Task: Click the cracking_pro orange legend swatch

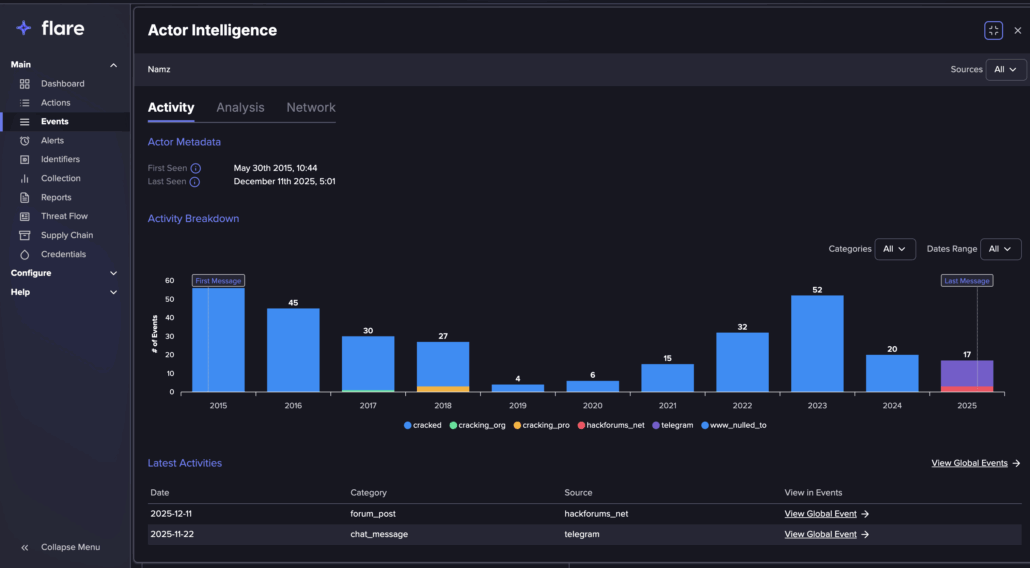Action: tap(518, 426)
